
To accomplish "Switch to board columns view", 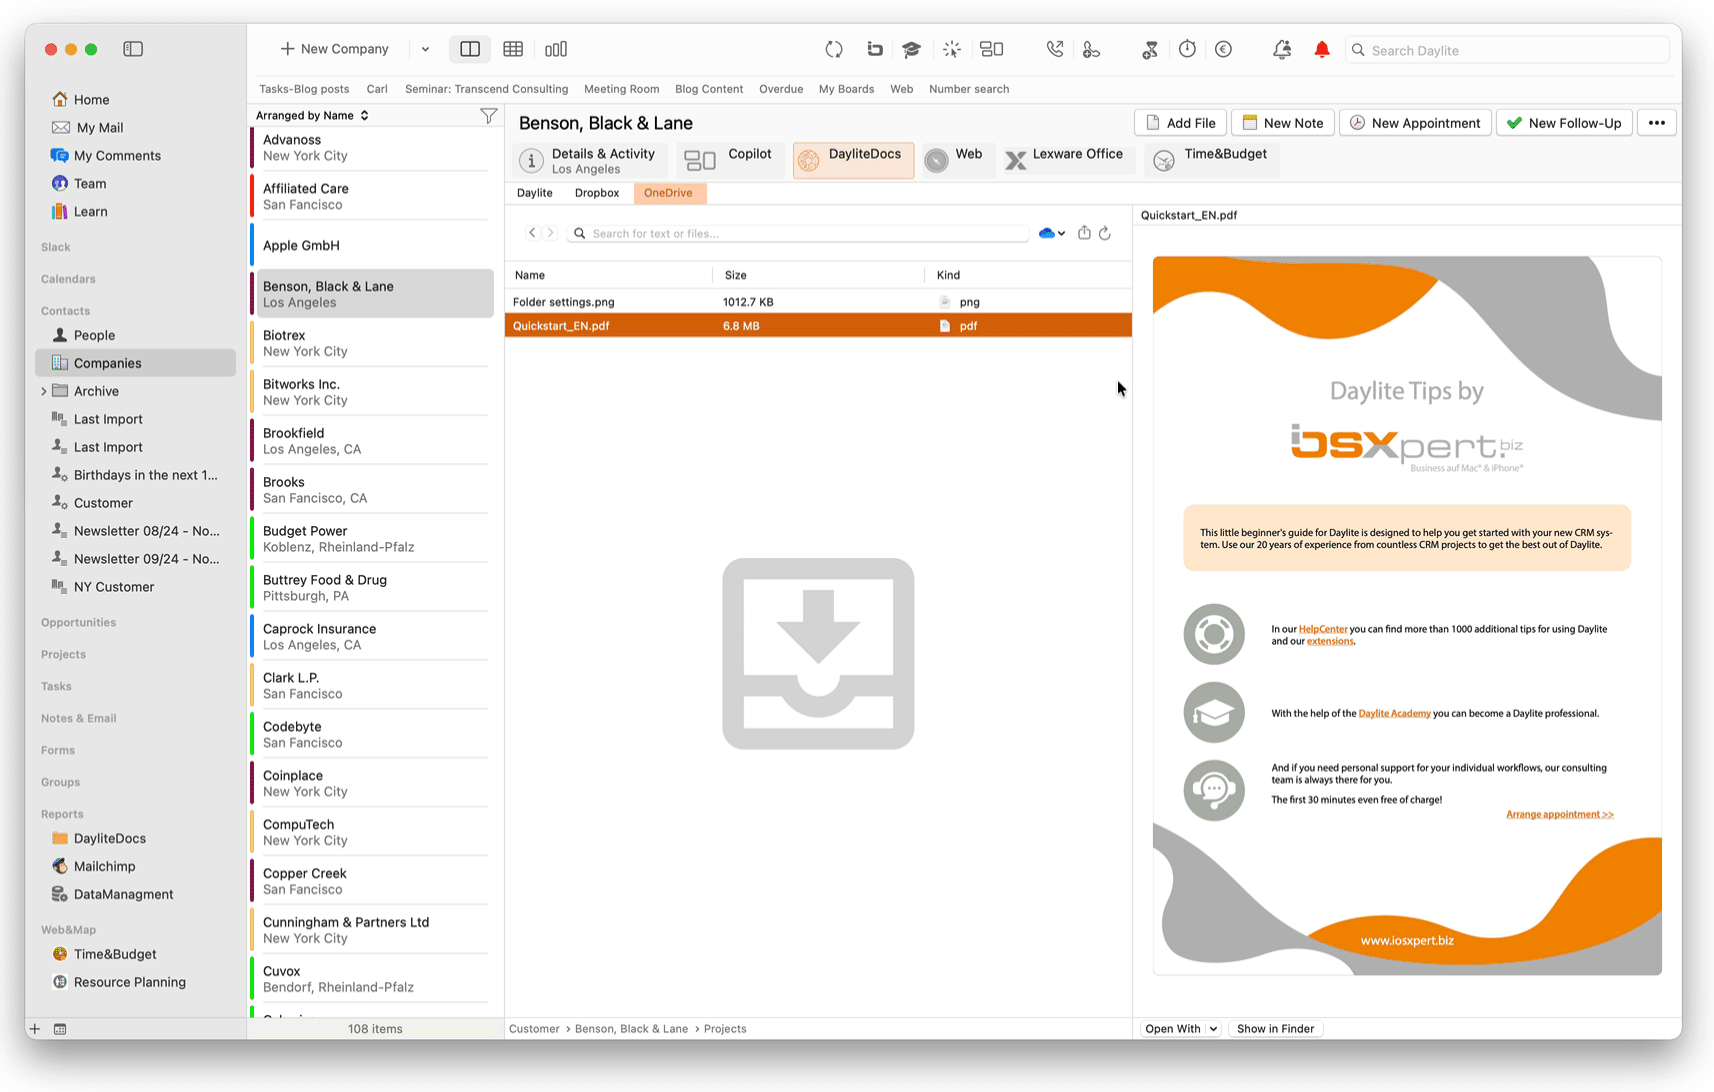I will 556,49.
